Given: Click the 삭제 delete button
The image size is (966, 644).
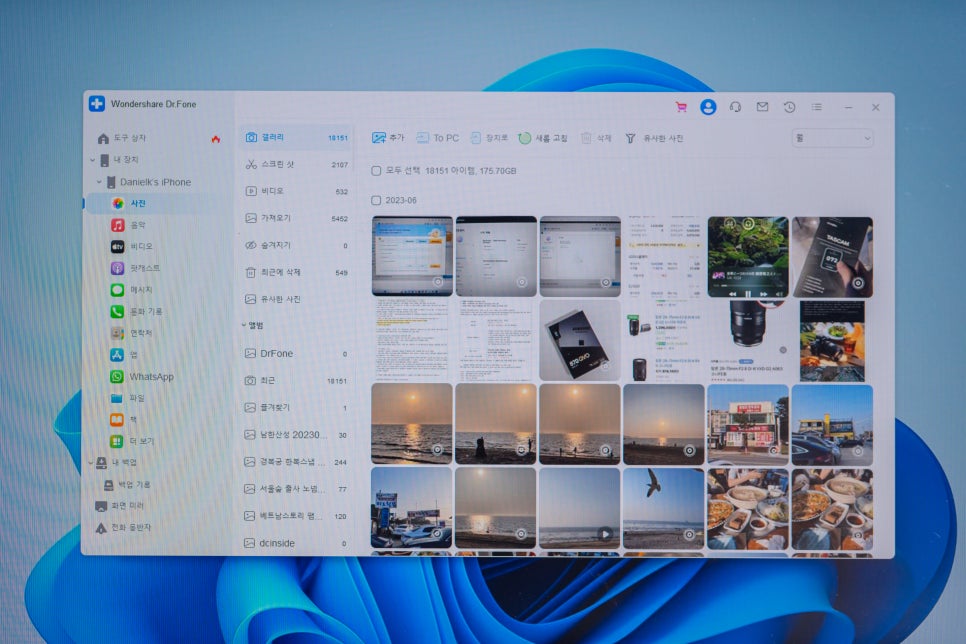Looking at the screenshot, I should pyautogui.click(x=596, y=138).
